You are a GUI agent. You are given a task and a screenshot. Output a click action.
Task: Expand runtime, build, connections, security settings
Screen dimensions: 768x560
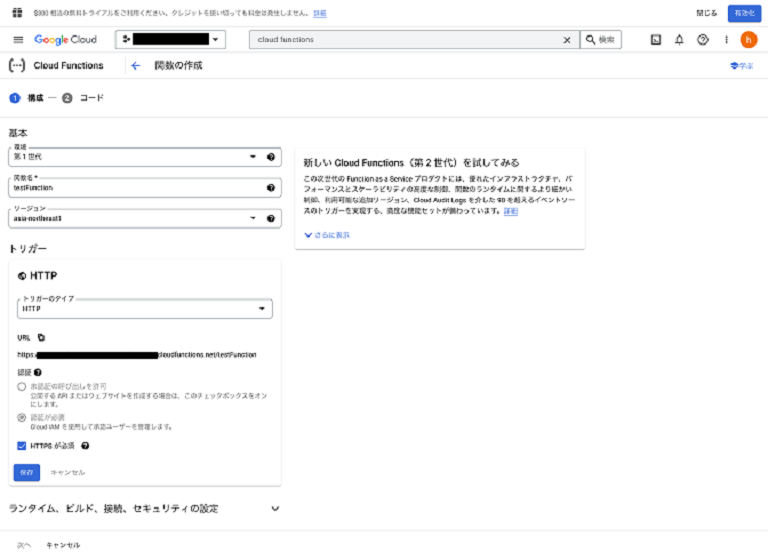point(144,509)
